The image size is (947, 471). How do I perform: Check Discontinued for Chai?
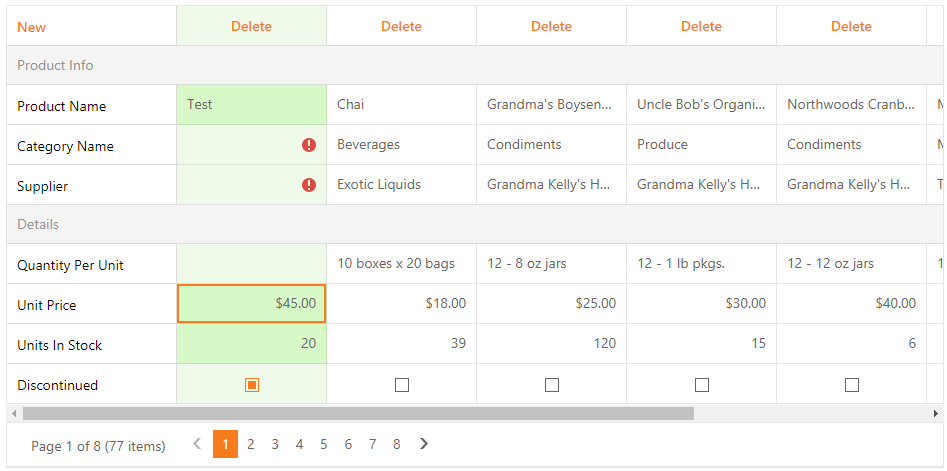[x=402, y=385]
